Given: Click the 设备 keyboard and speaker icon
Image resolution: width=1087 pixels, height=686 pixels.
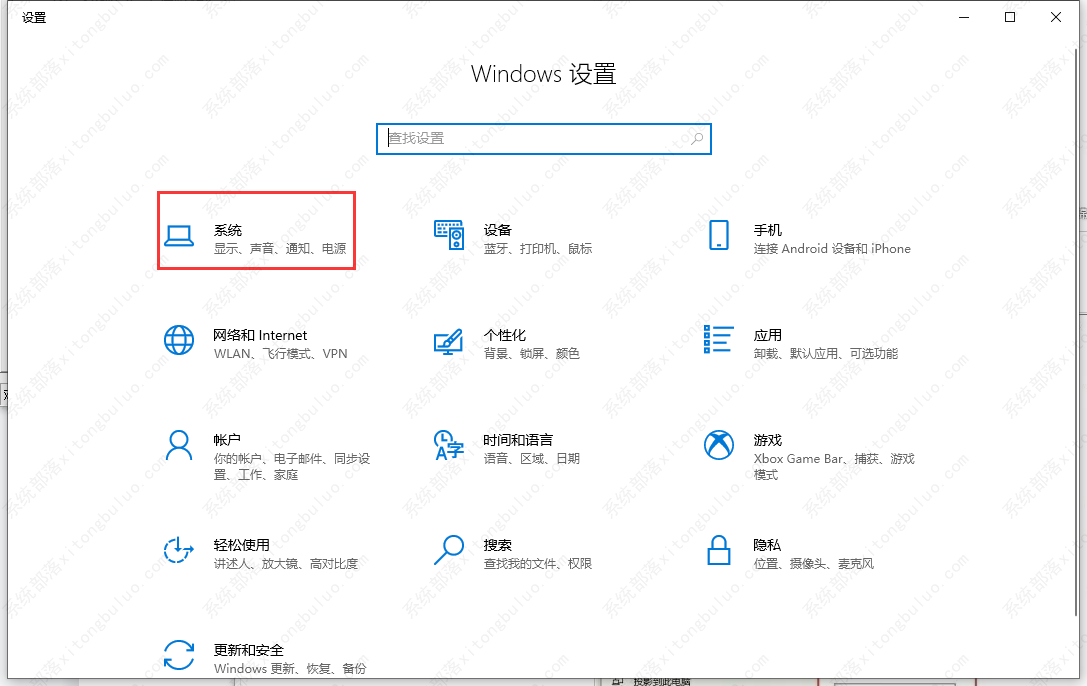Looking at the screenshot, I should coord(449,235).
